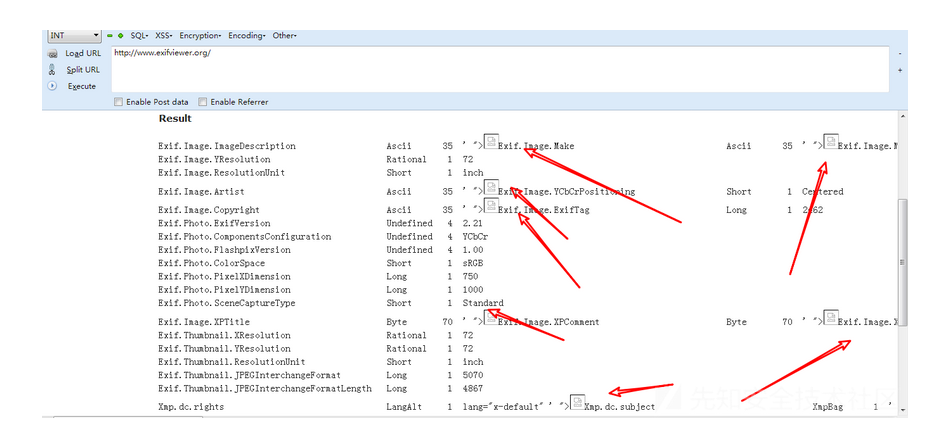Click the Load URL button label

[x=83, y=53]
